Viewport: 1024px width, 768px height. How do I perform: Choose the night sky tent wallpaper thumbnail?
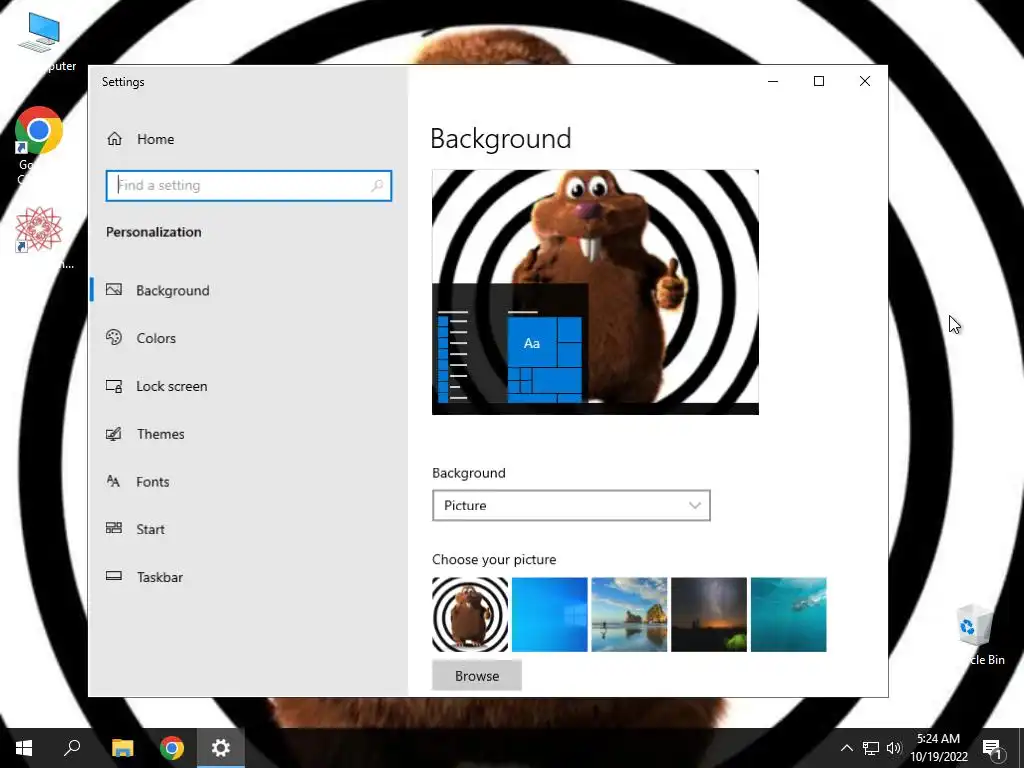[x=709, y=615]
